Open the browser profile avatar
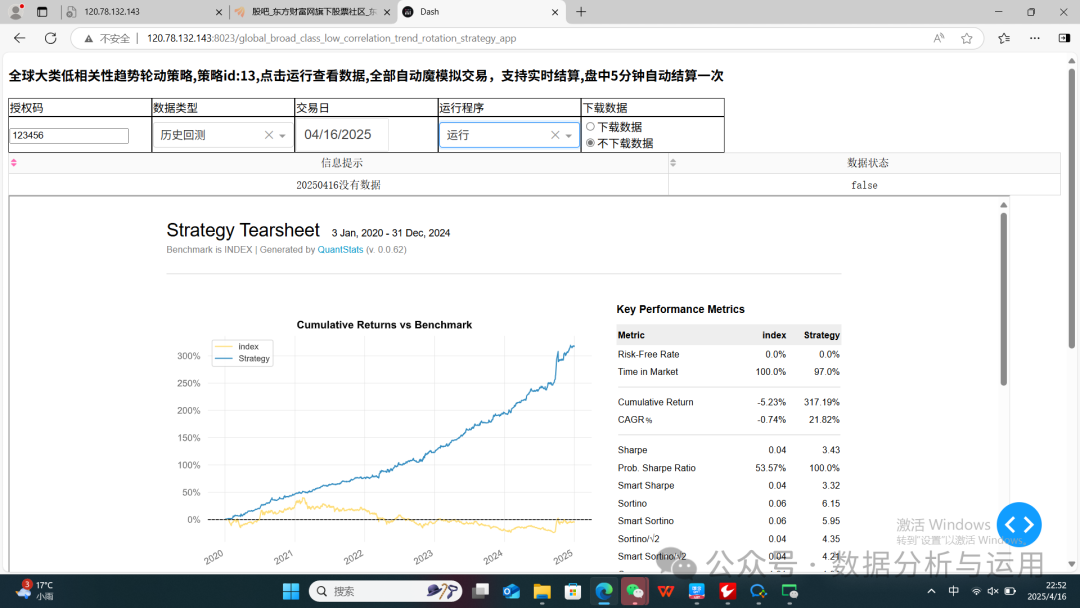The width and height of the screenshot is (1080, 608). [x=16, y=12]
